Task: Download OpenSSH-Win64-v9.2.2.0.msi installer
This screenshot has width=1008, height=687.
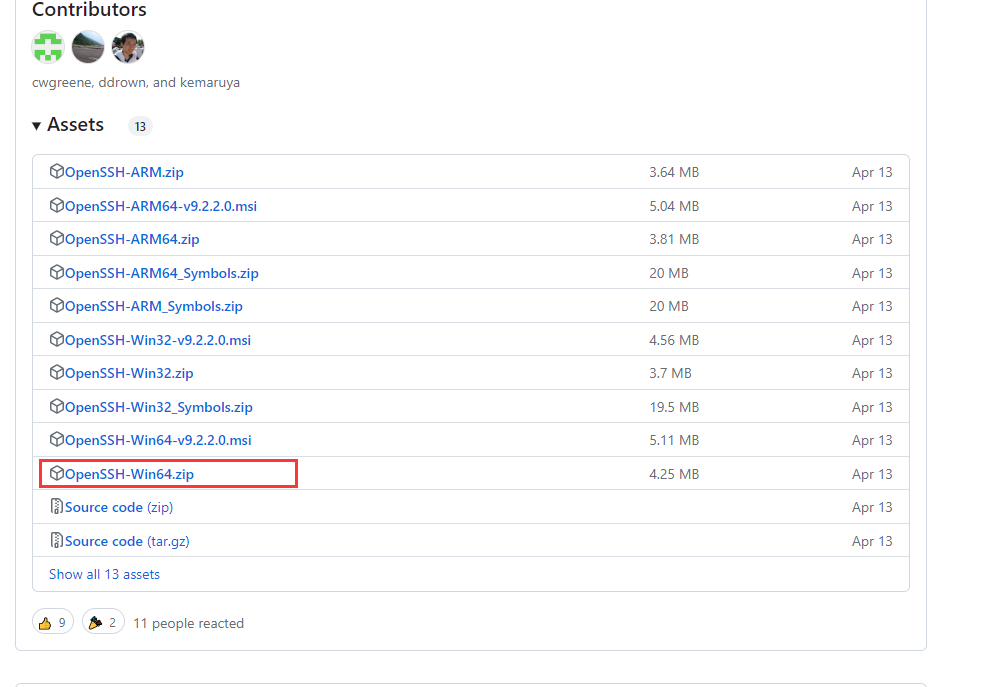Action: point(158,440)
